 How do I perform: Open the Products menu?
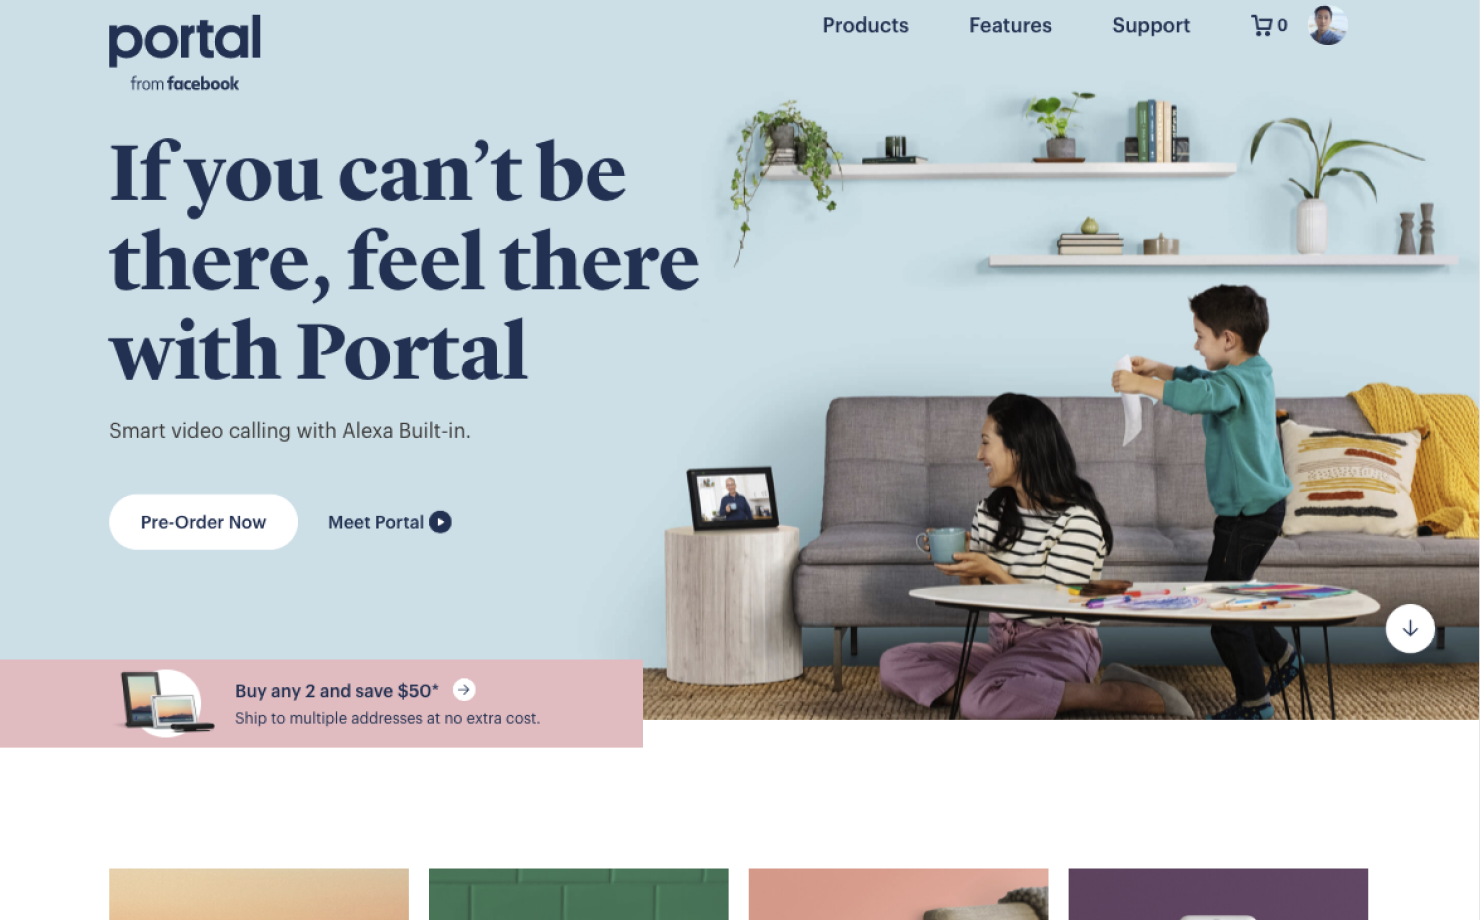[865, 25]
